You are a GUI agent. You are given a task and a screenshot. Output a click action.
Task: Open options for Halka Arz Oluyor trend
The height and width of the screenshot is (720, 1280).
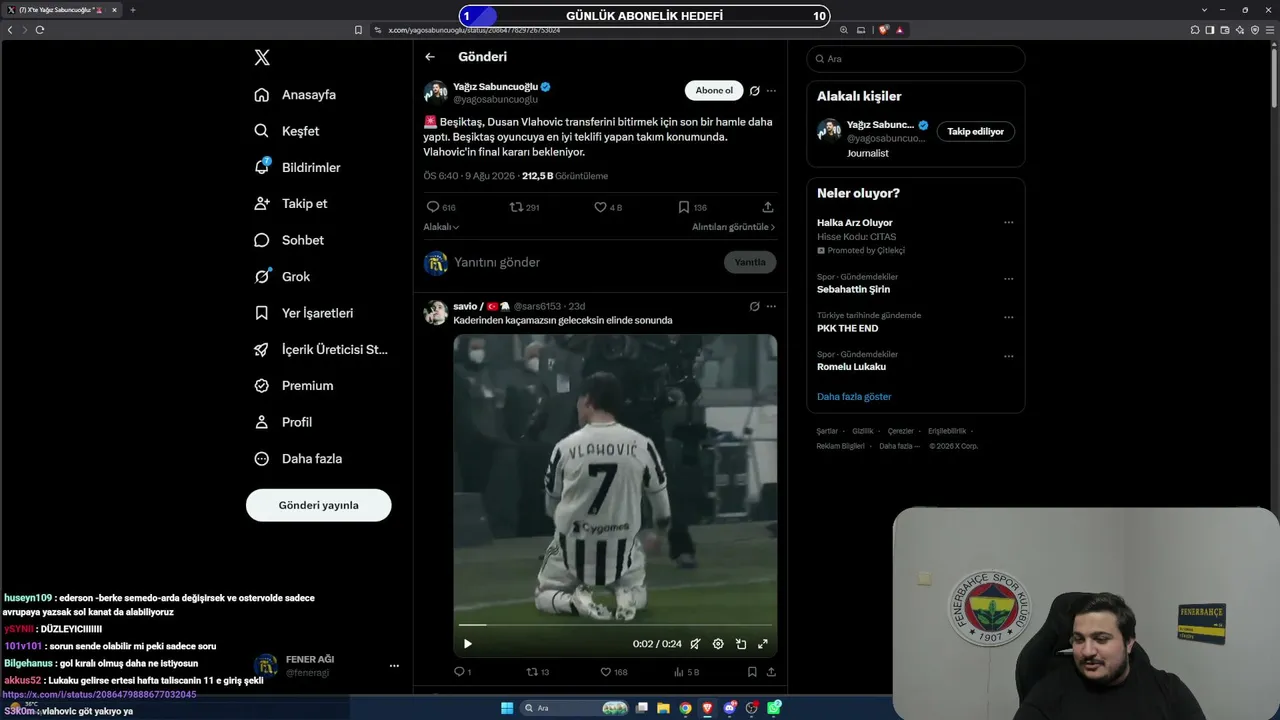(1008, 223)
